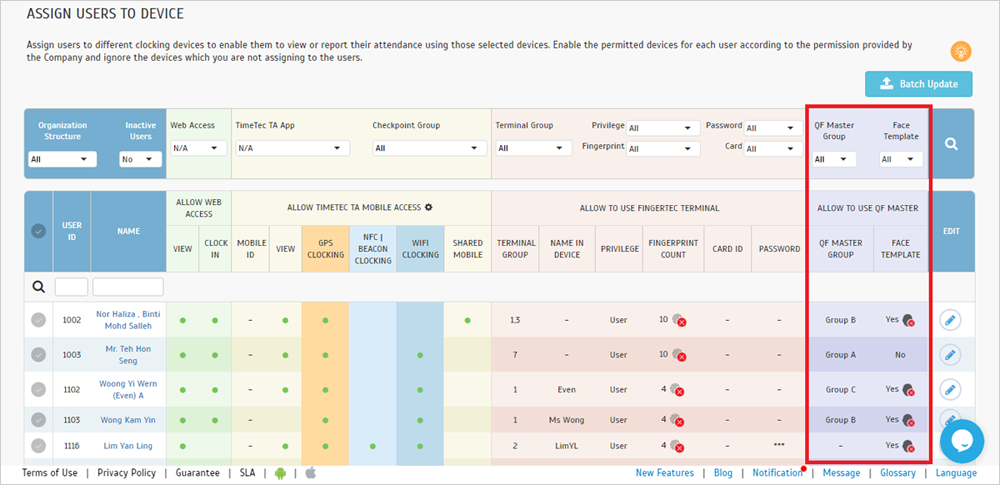Click the lightbulb tips icon
The width and height of the screenshot is (1000, 485).
coord(960,51)
